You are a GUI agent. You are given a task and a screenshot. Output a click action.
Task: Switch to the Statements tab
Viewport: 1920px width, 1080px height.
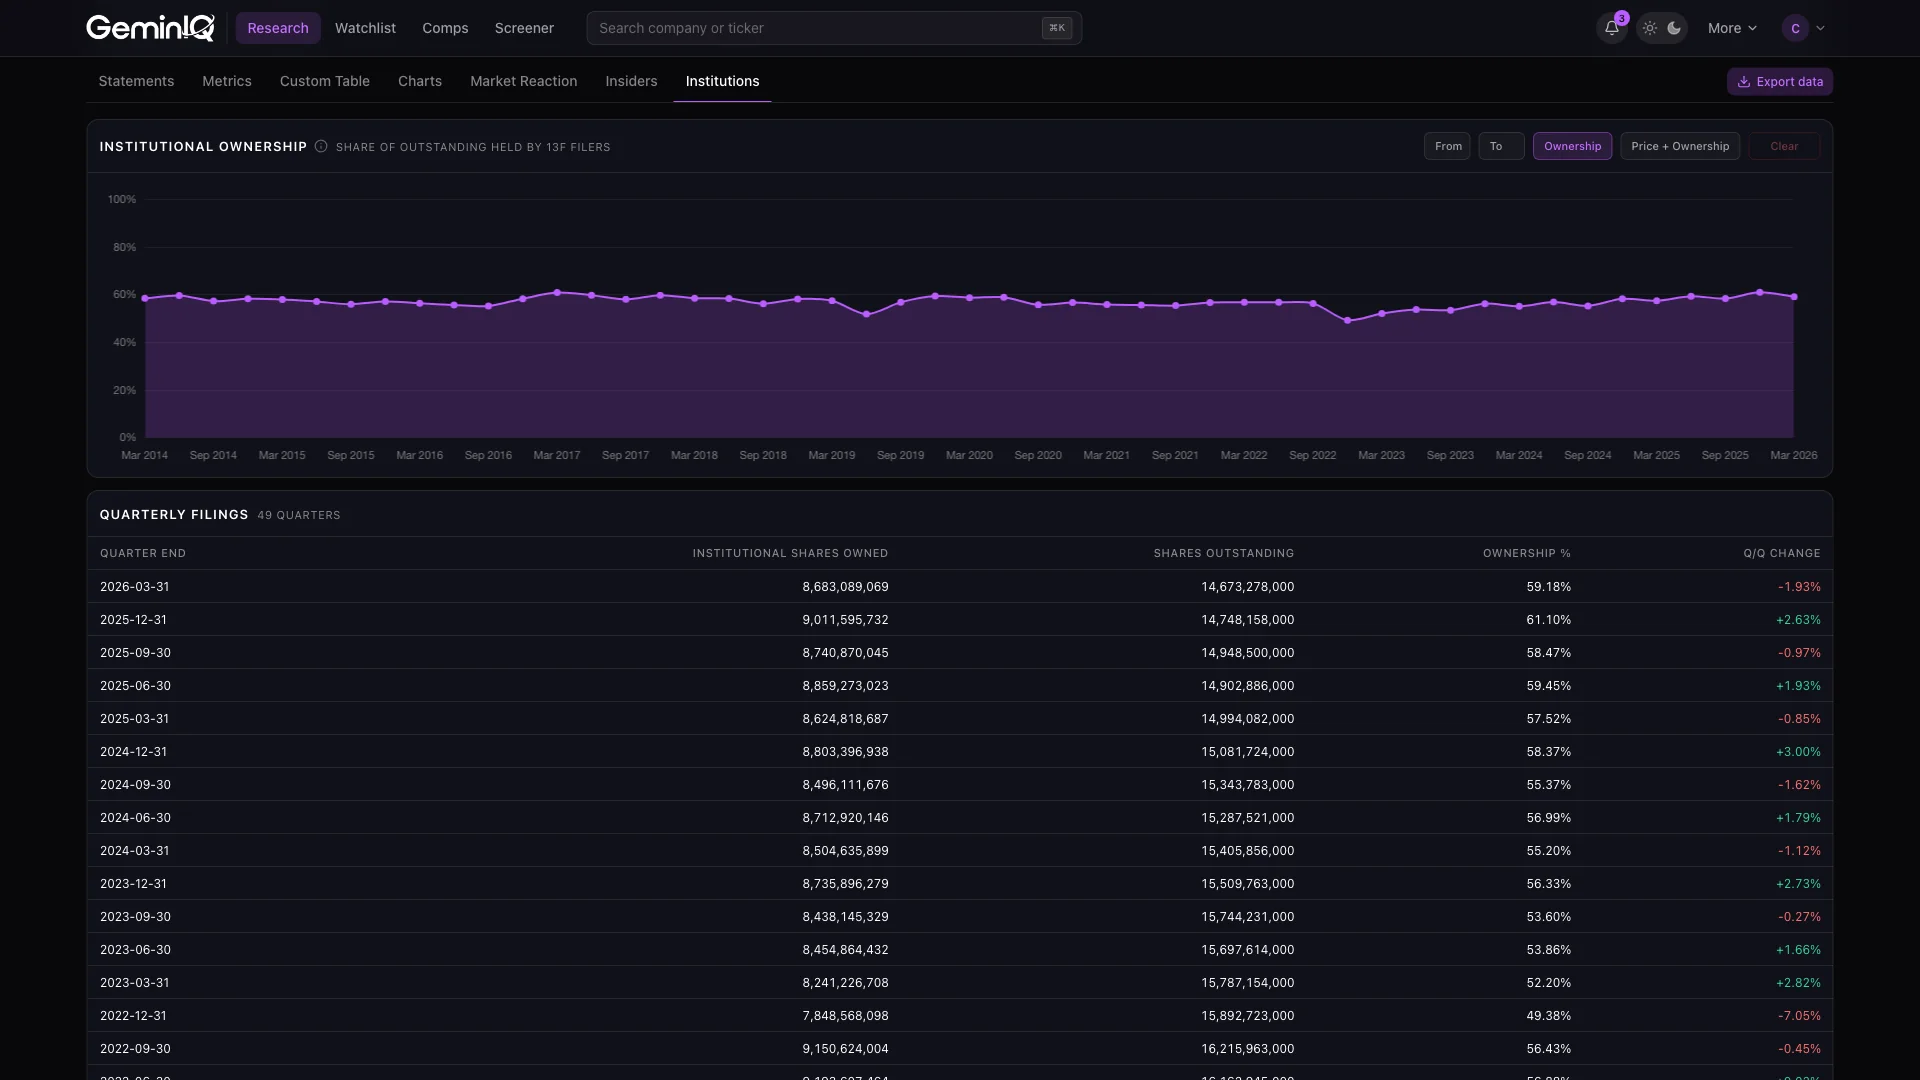coord(136,81)
